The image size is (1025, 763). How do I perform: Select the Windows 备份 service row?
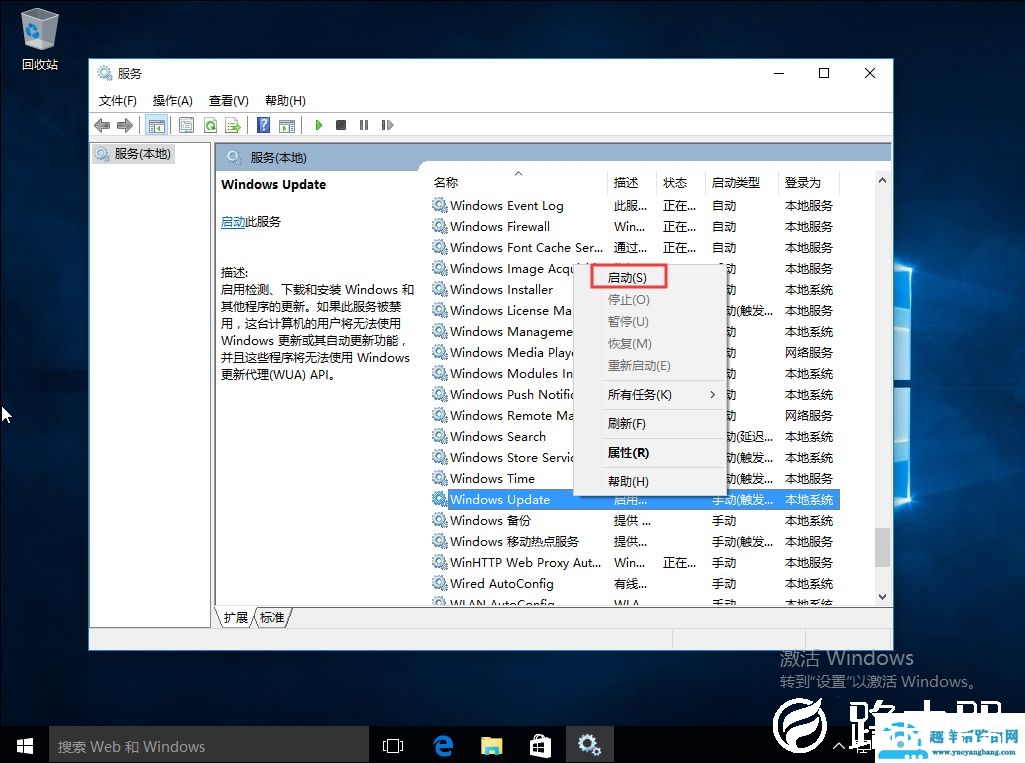pos(634,520)
